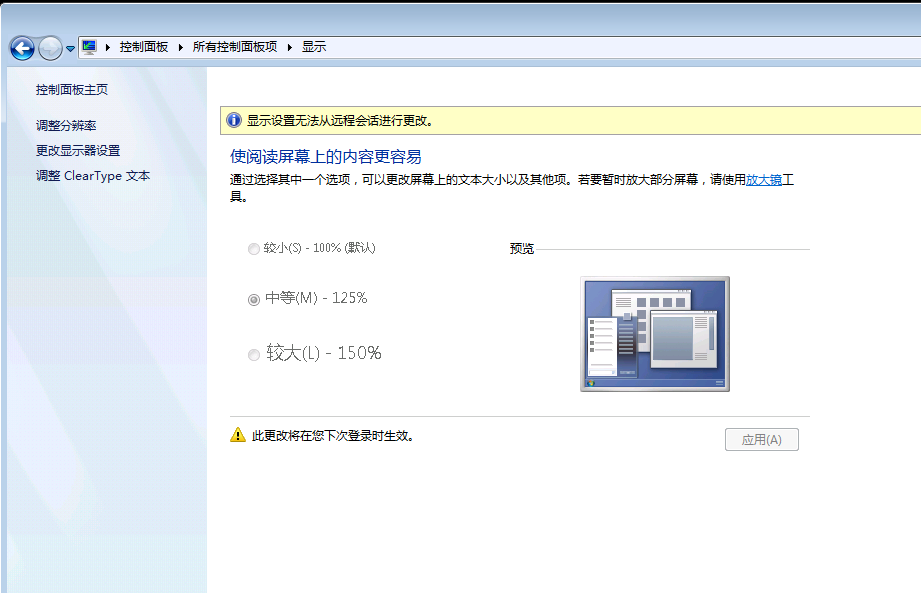Open the 放大镜 link
921x593 pixels.
point(764,180)
